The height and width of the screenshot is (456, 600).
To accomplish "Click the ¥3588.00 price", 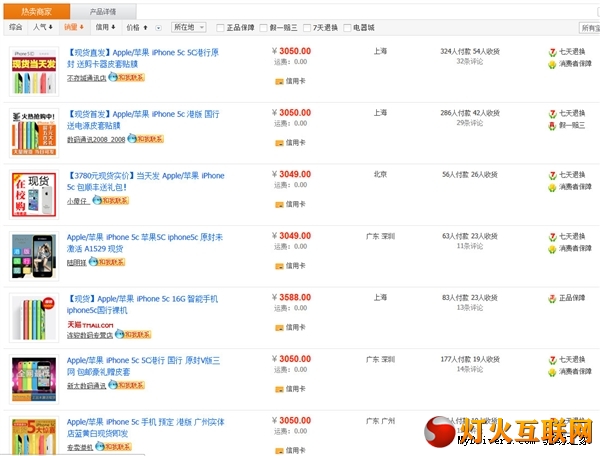I will tap(292, 297).
